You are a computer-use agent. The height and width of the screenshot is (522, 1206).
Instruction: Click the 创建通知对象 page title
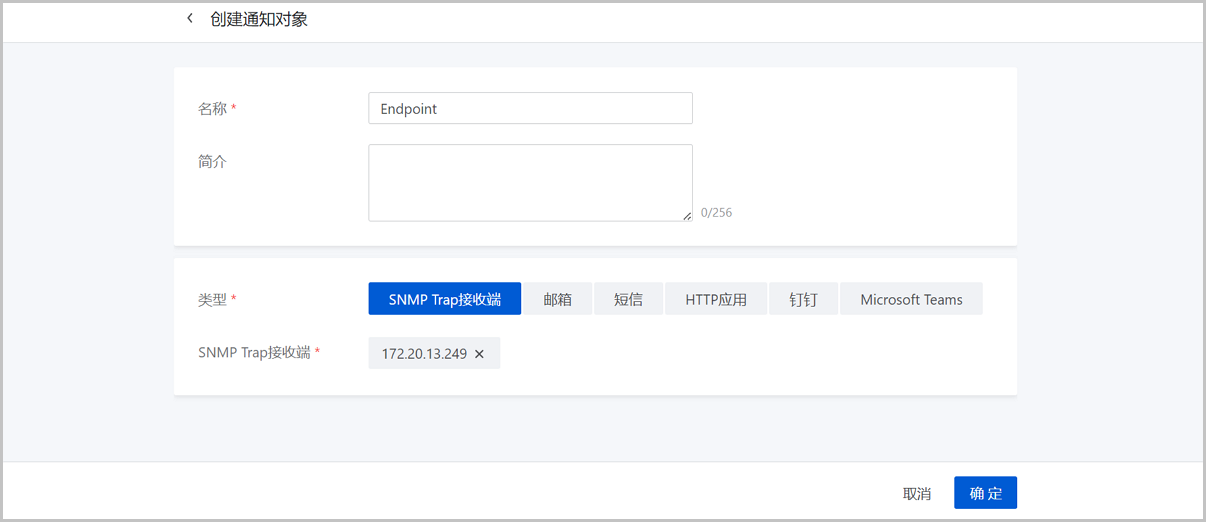259,20
